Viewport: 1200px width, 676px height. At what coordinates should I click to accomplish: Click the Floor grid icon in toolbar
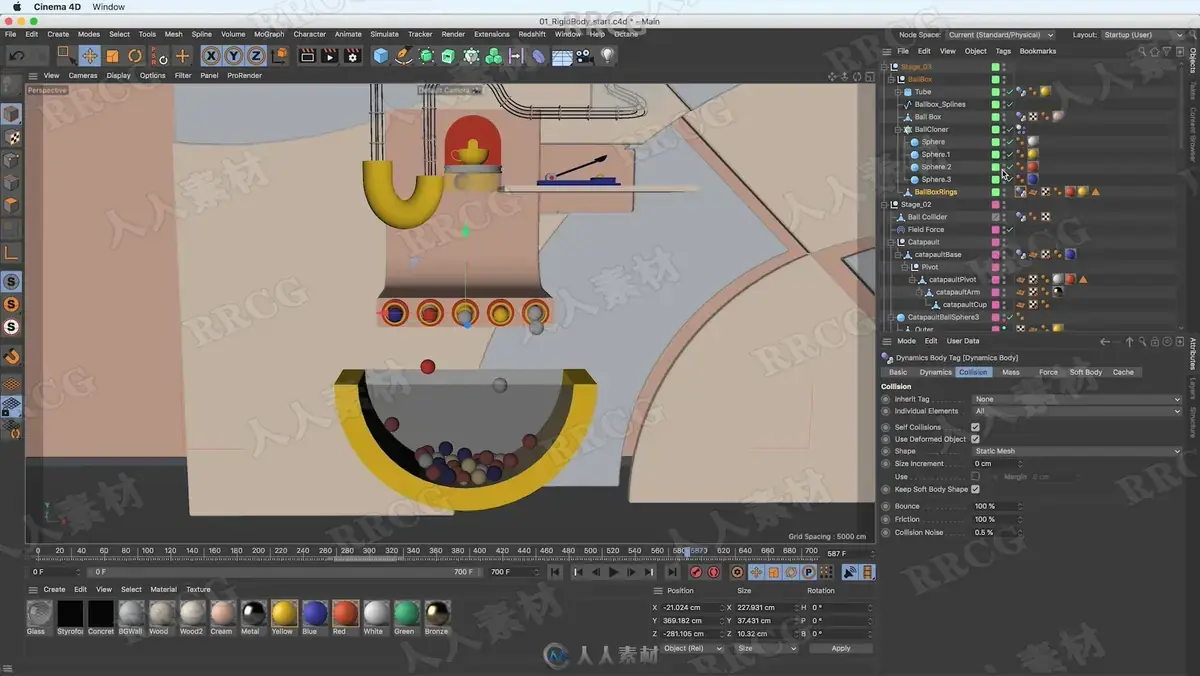tap(562, 56)
